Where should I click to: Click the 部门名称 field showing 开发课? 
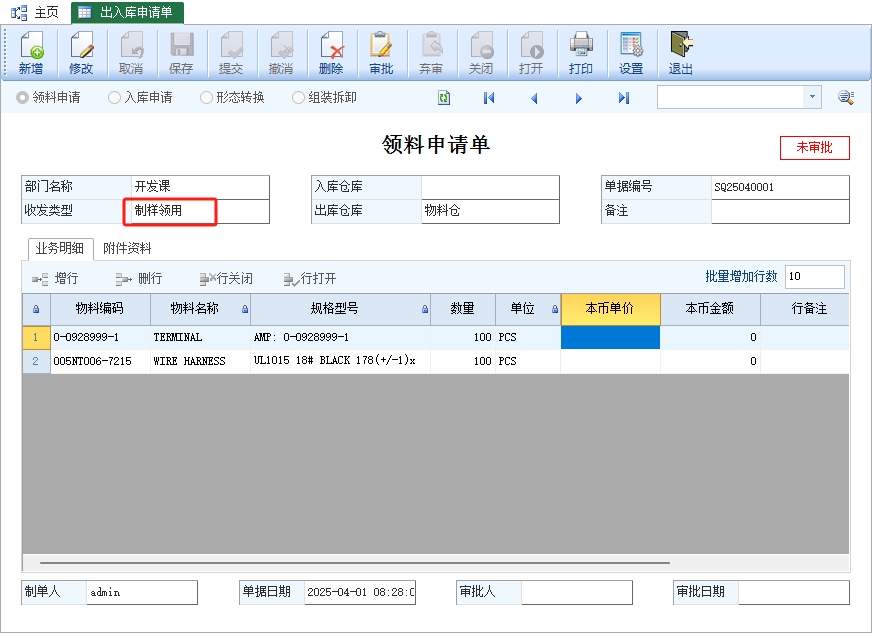pyautogui.click(x=201, y=187)
